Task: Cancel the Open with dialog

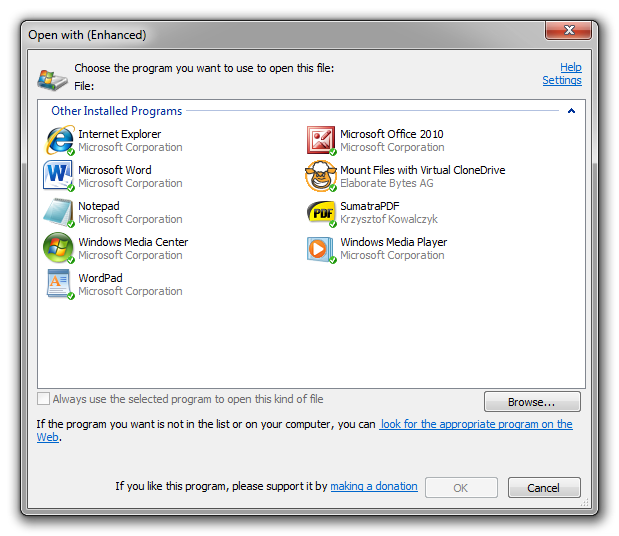Action: pos(544,488)
